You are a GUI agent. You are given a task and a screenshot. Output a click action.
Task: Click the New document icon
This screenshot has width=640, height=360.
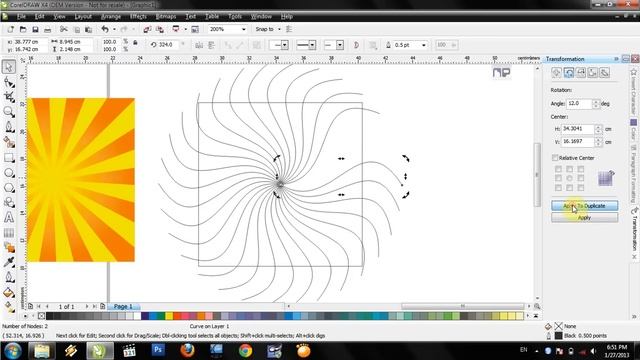pos(11,29)
